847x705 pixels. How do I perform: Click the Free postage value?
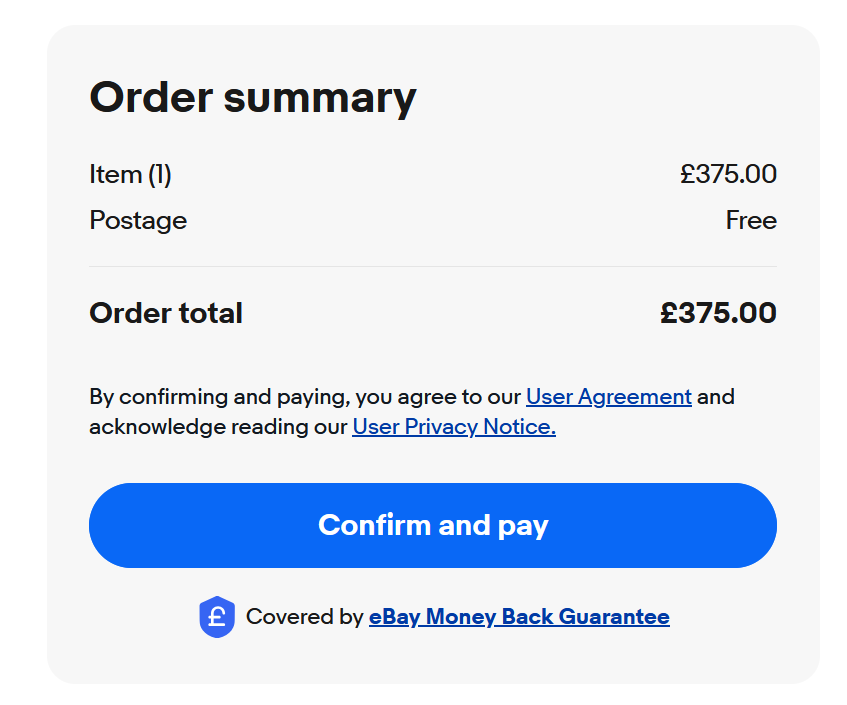click(751, 220)
